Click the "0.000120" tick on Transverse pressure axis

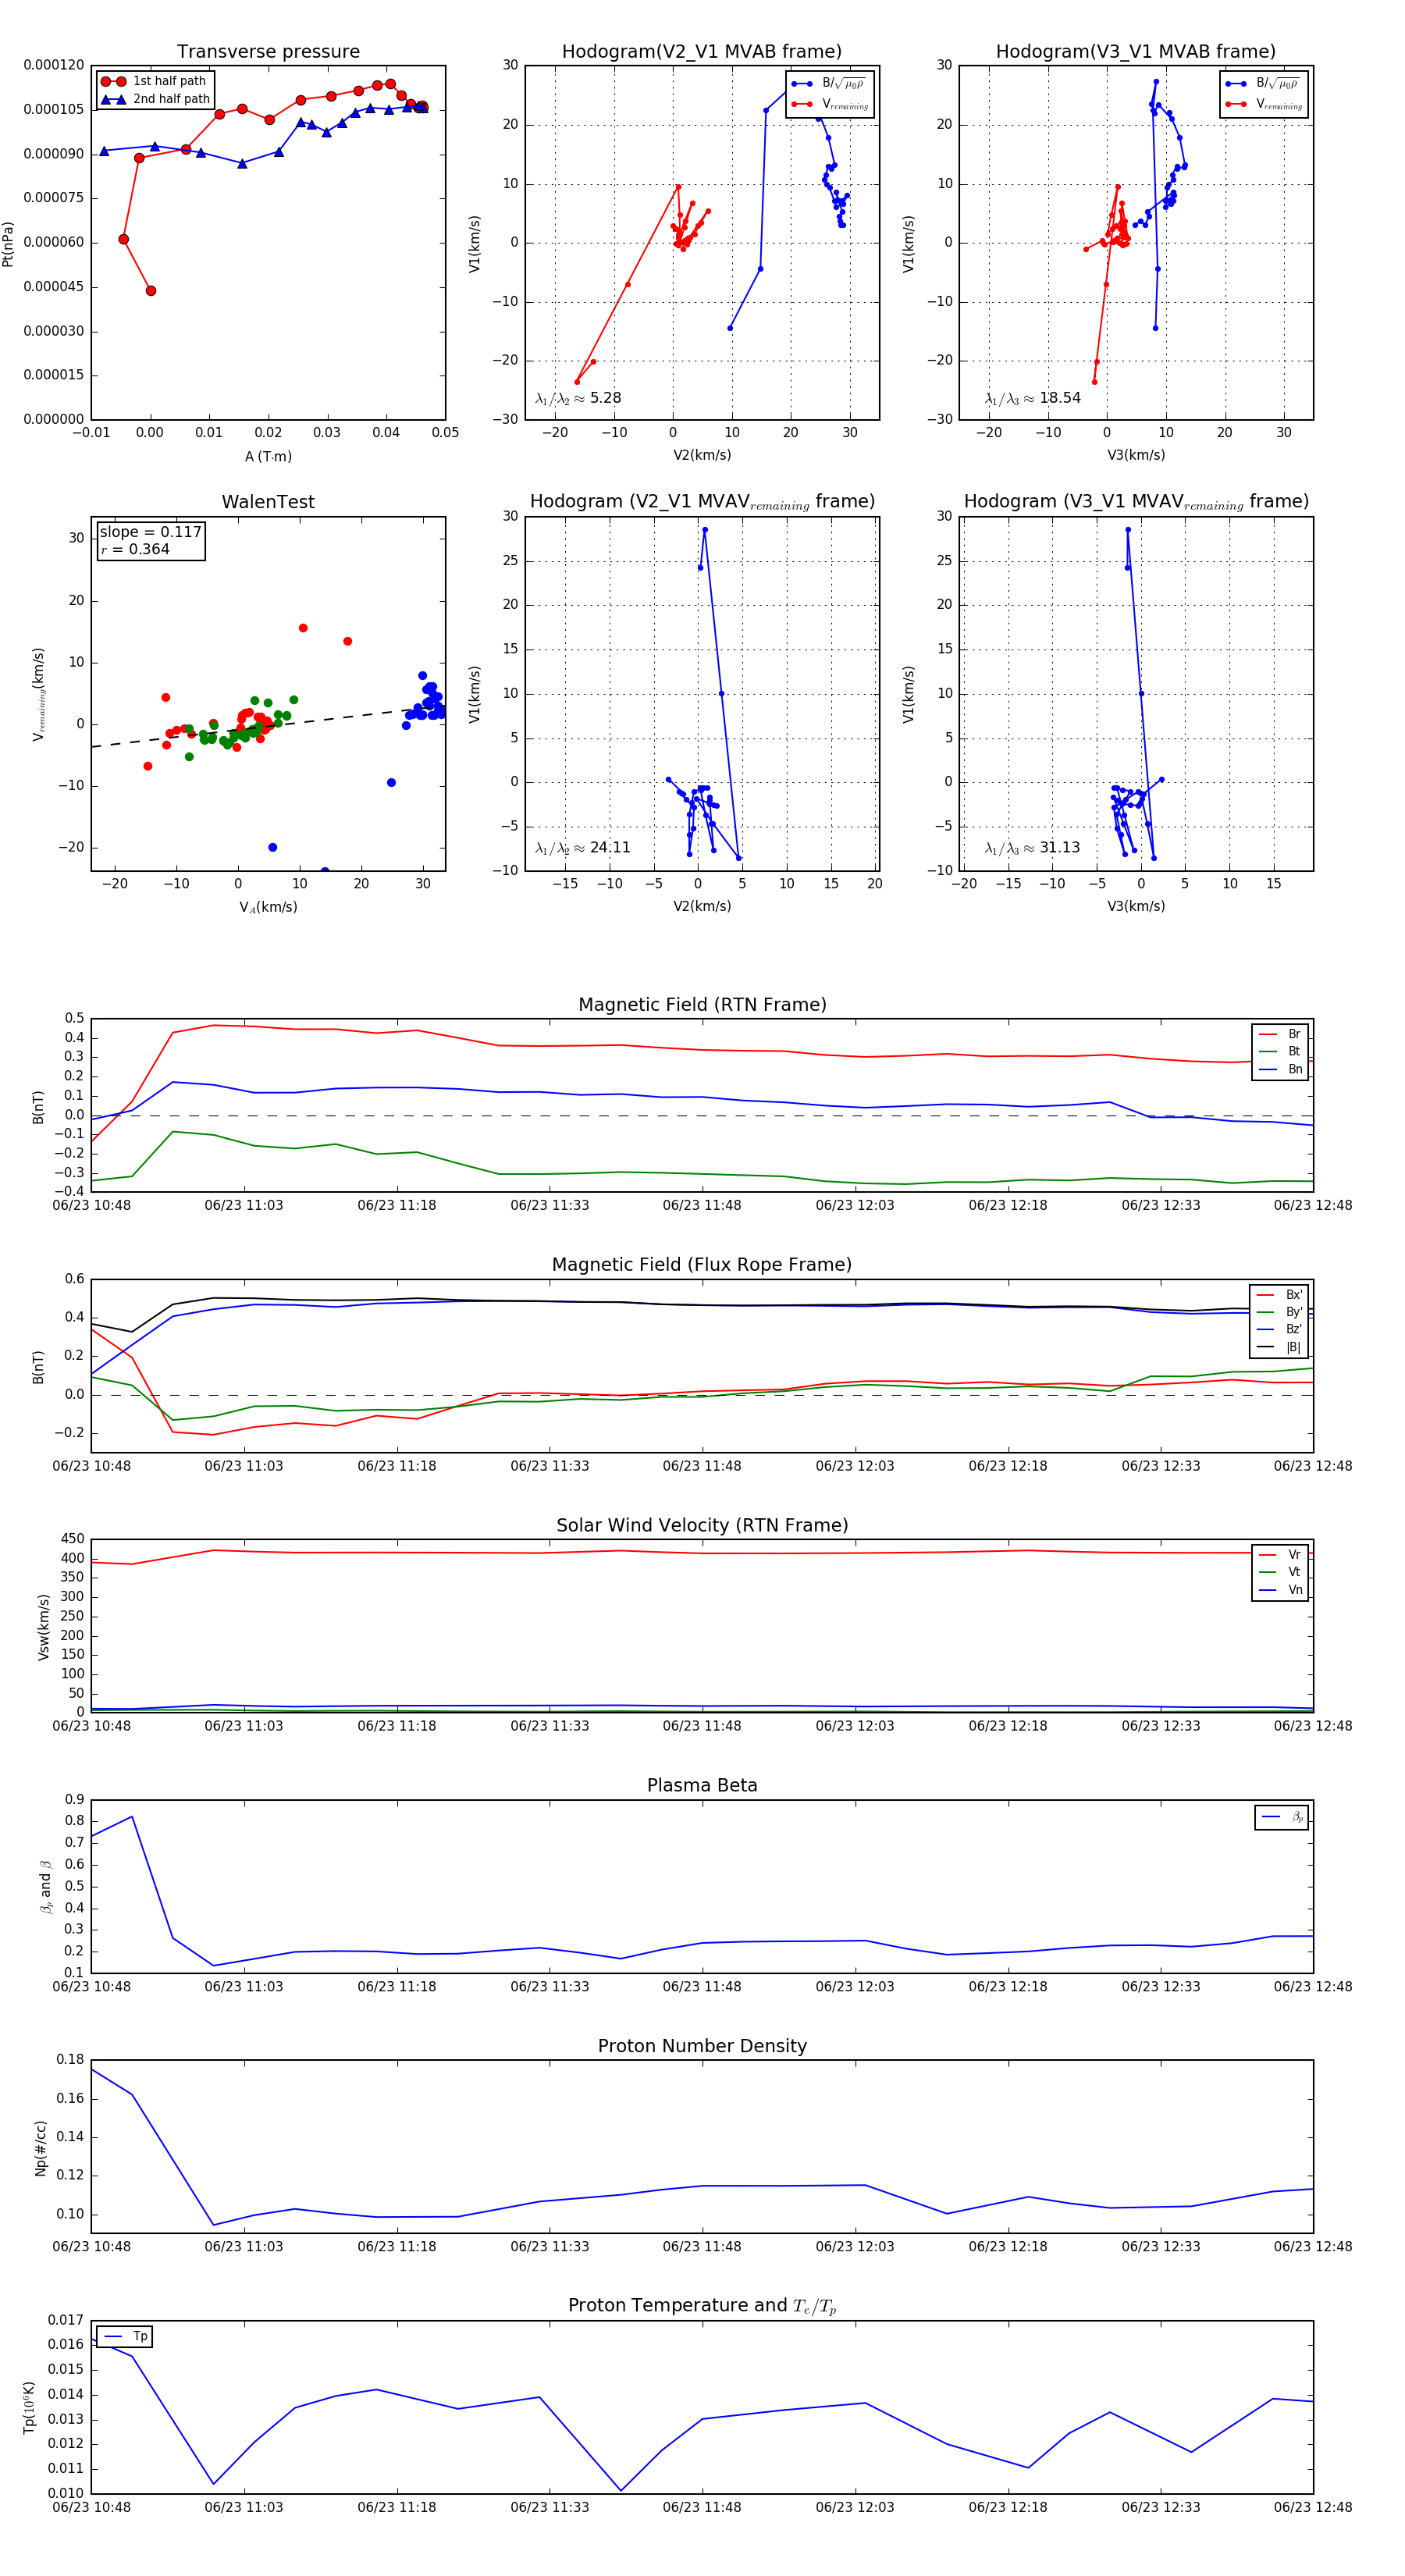click(x=54, y=65)
